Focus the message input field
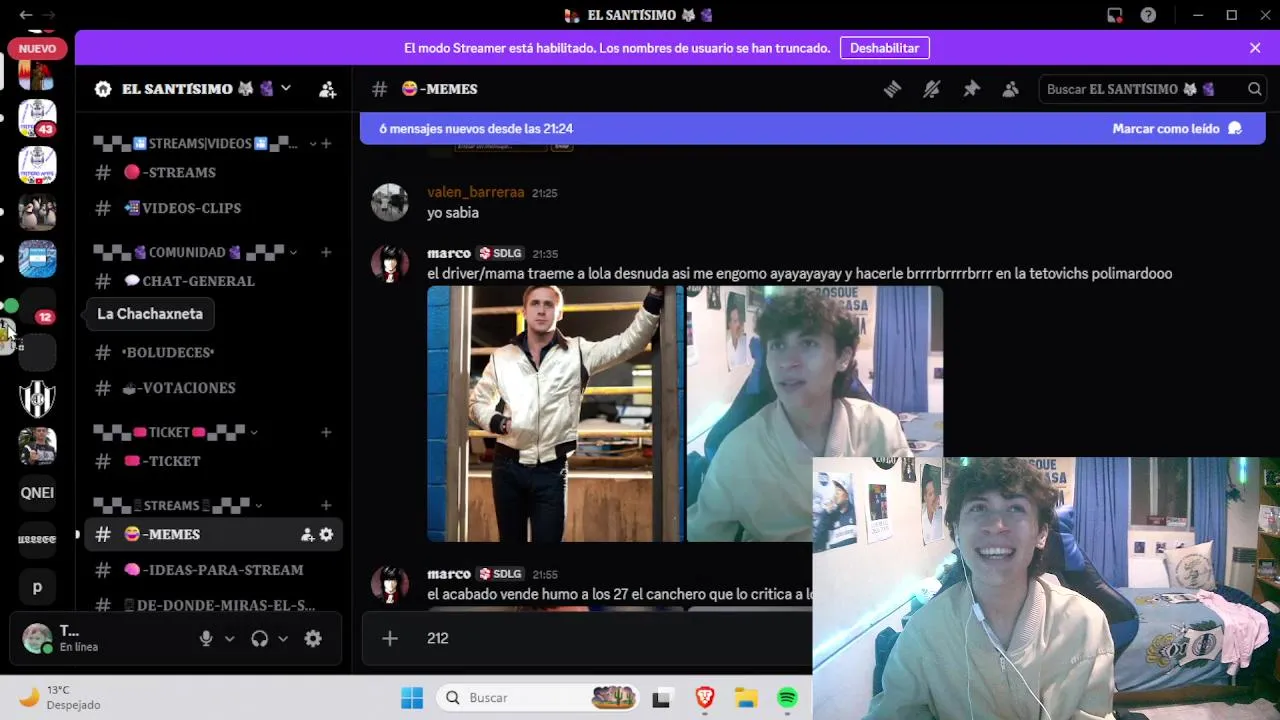1280x720 pixels. 610,638
